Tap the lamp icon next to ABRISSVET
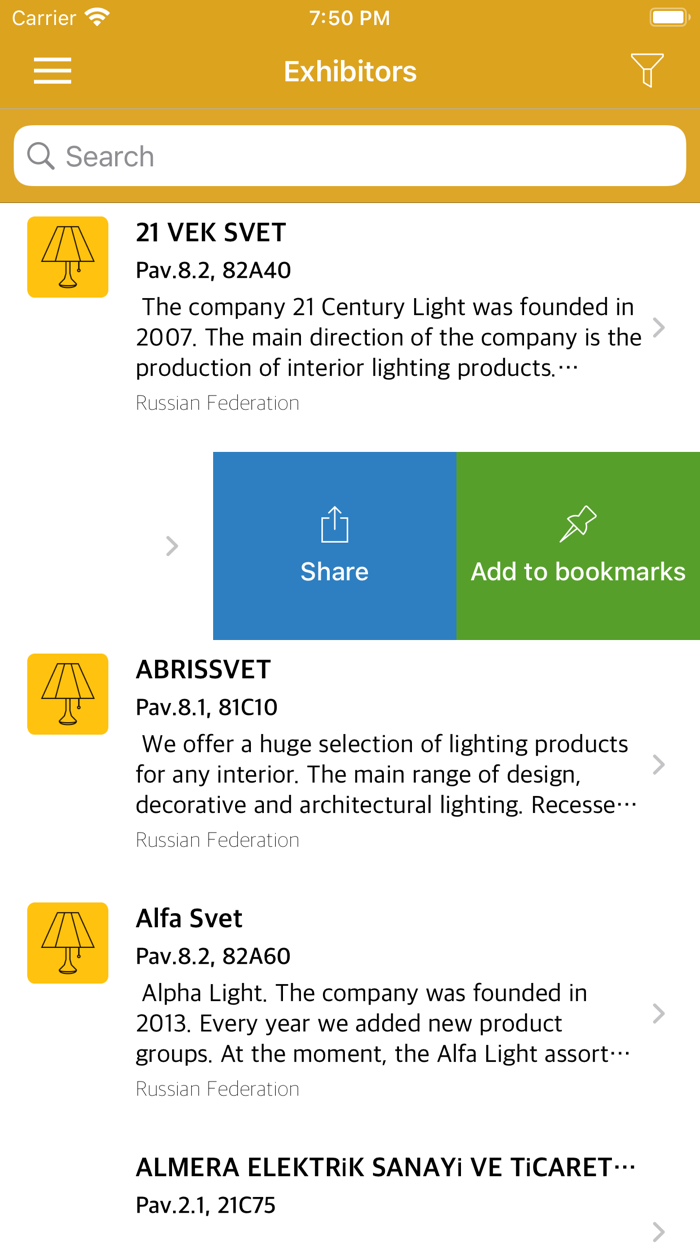The image size is (700, 1244). click(67, 693)
